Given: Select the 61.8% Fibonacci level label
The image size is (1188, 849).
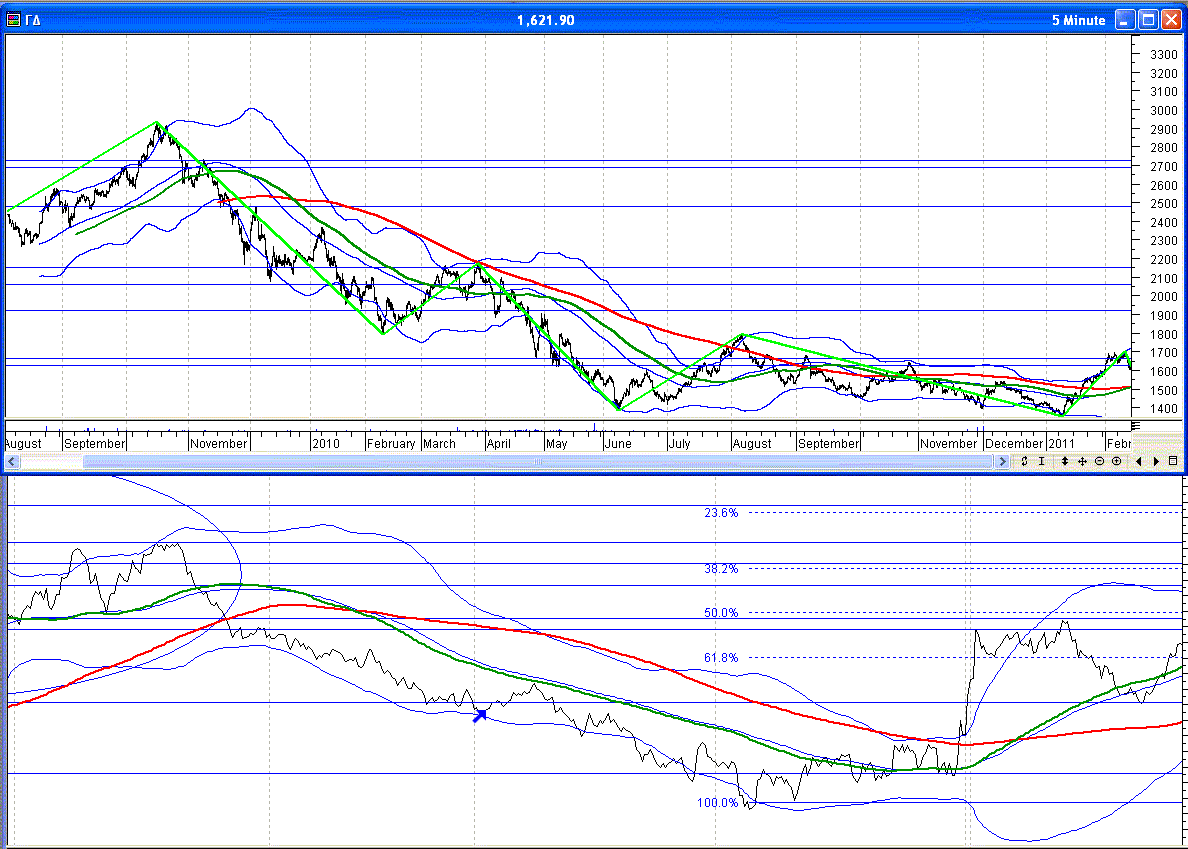Looking at the screenshot, I should pos(721,658).
